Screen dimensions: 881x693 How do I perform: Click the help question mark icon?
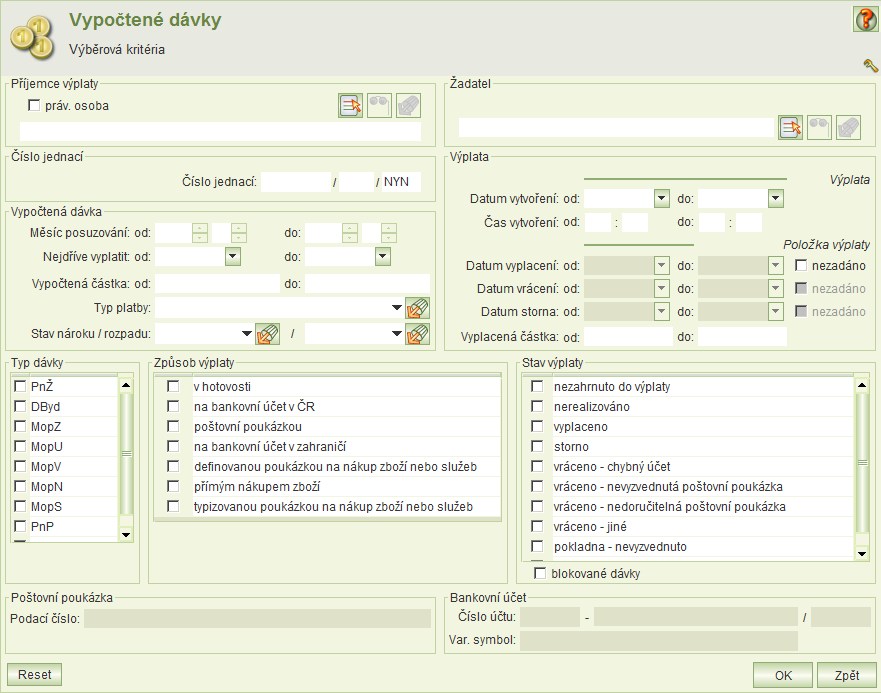tap(864, 19)
